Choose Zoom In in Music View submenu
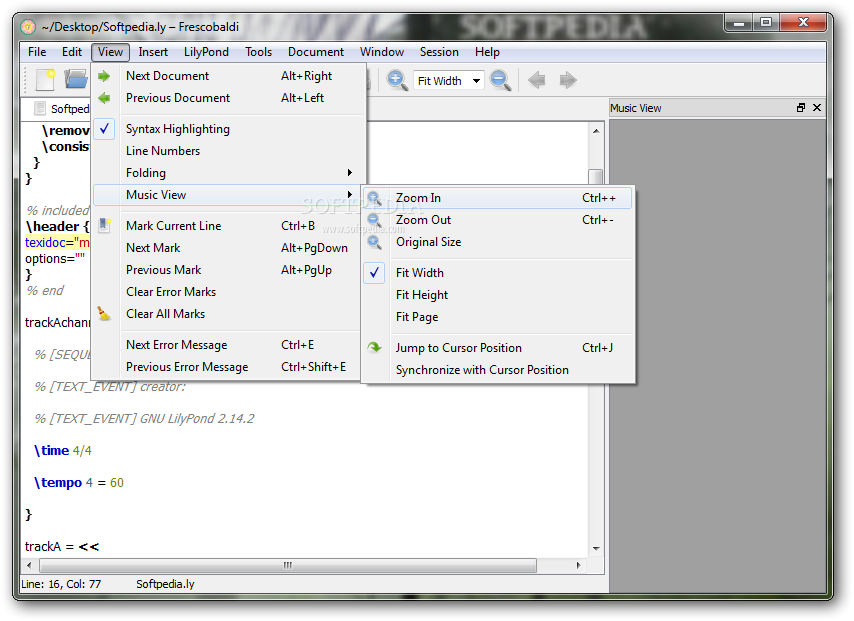Screen dimensions: 854x621 [x=498, y=198]
